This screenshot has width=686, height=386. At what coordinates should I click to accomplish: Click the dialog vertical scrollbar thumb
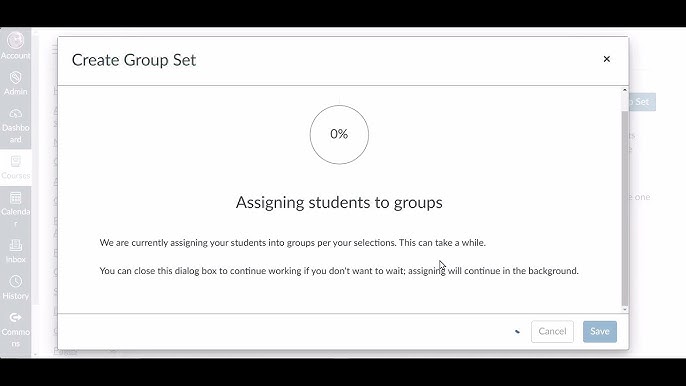(625, 208)
